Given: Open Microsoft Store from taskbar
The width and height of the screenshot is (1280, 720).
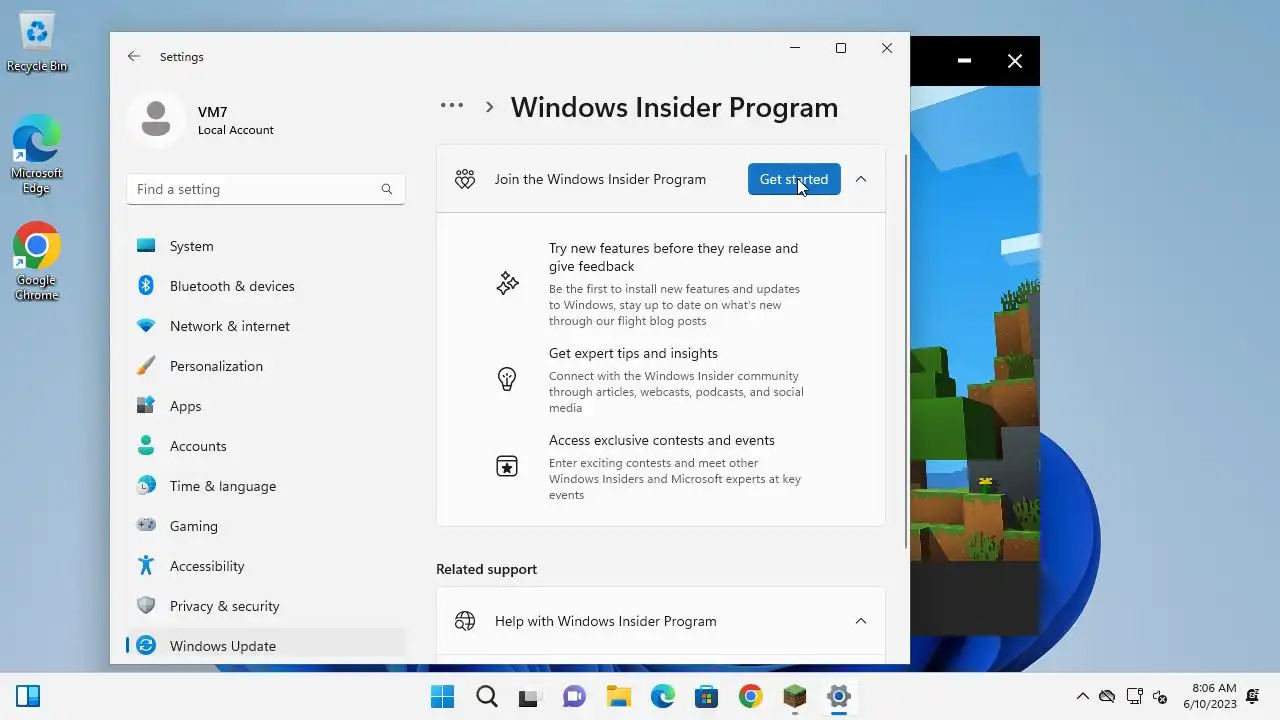Looking at the screenshot, I should tap(706, 696).
